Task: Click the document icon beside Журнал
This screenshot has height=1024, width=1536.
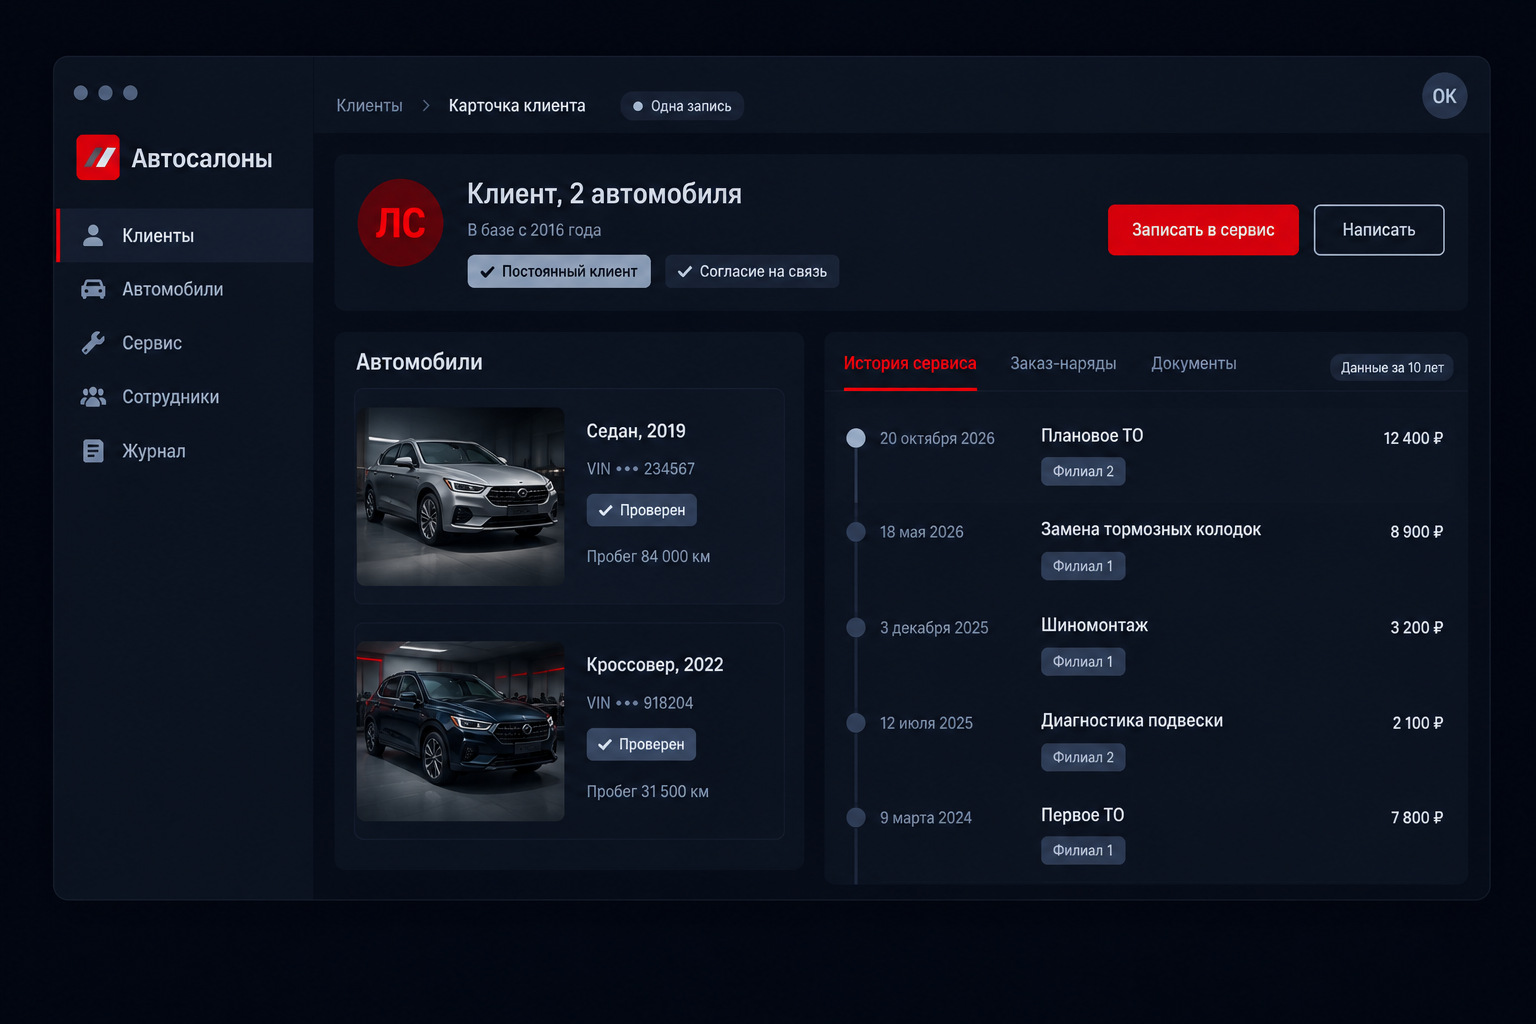Action: click(x=93, y=451)
